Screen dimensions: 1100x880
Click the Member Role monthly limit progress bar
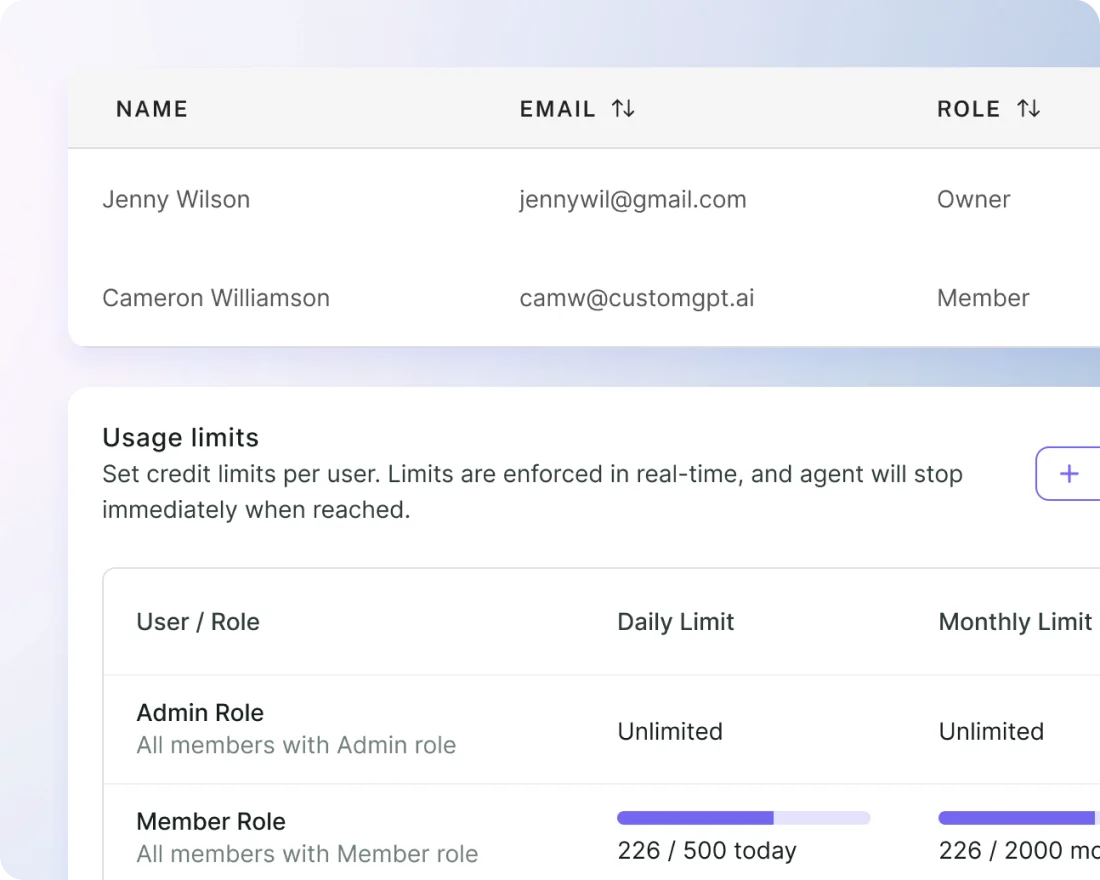pos(1019,818)
